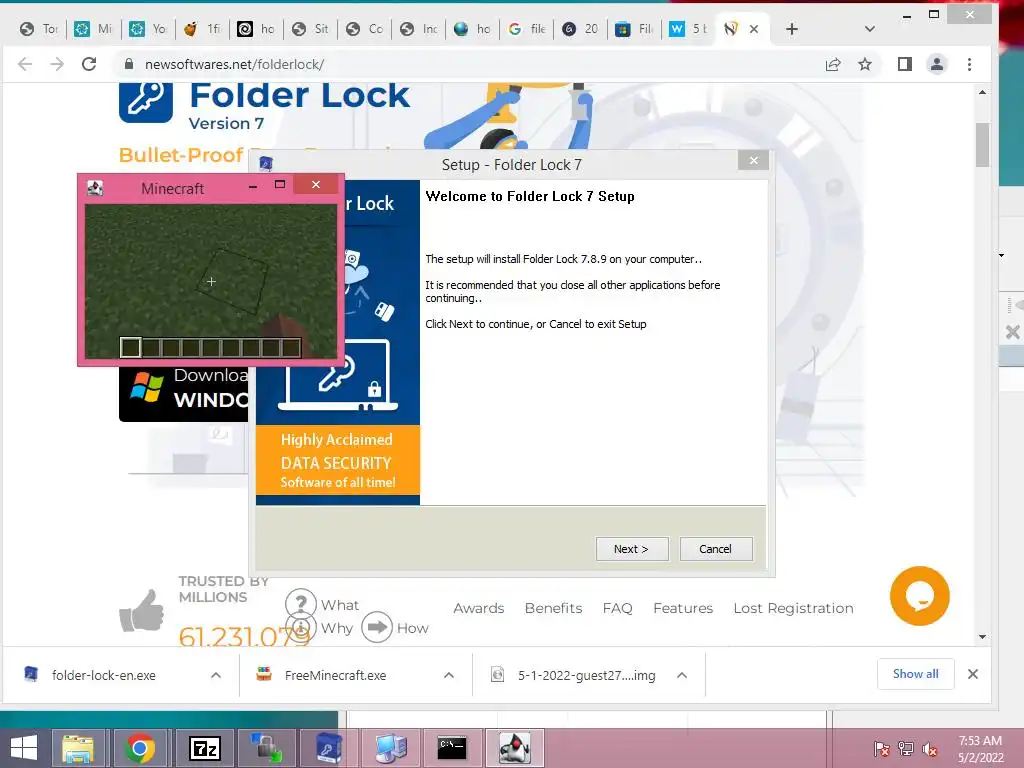The image size is (1024, 768).
Task: Open the Windows Start button
Action: (x=24, y=748)
